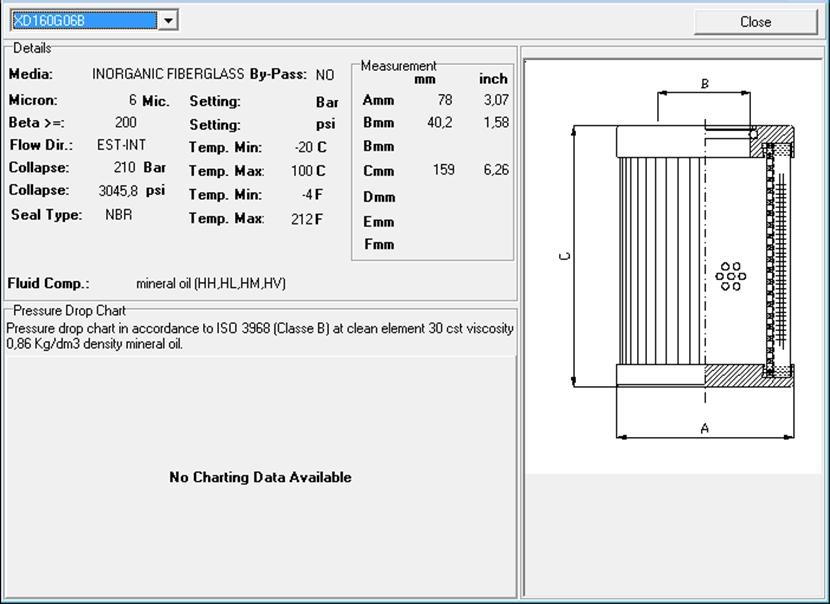Click the filter element cross-section drawing

click(704, 260)
